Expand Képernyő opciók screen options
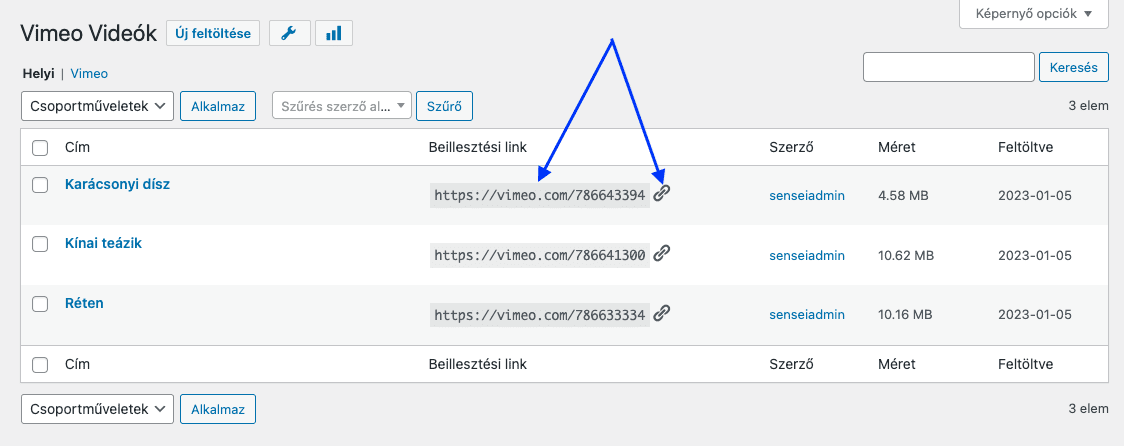This screenshot has height=446, width=1124. point(1034,14)
